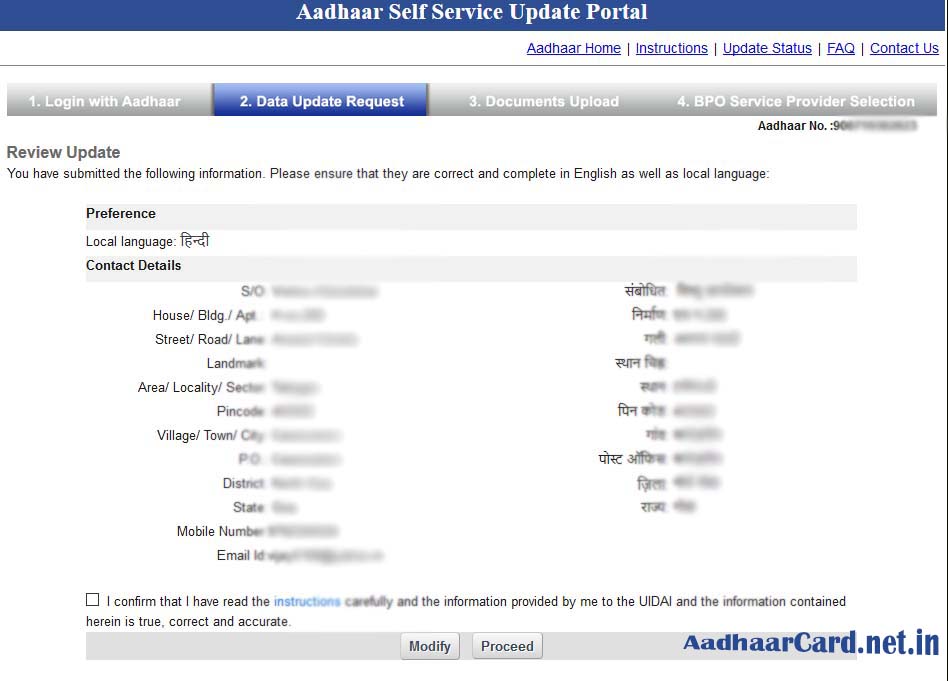Click the House/ Bldg./ Apt label
This screenshot has height=681, width=948.
pyautogui.click(x=204, y=315)
